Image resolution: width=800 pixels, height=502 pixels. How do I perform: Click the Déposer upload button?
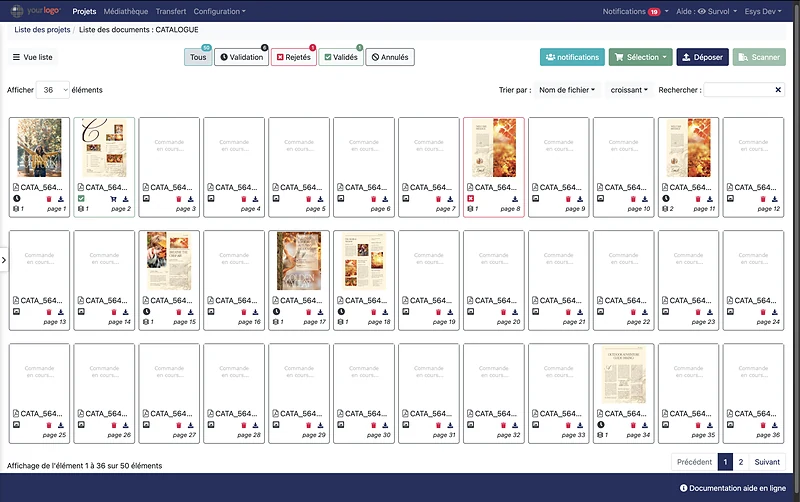(x=703, y=57)
